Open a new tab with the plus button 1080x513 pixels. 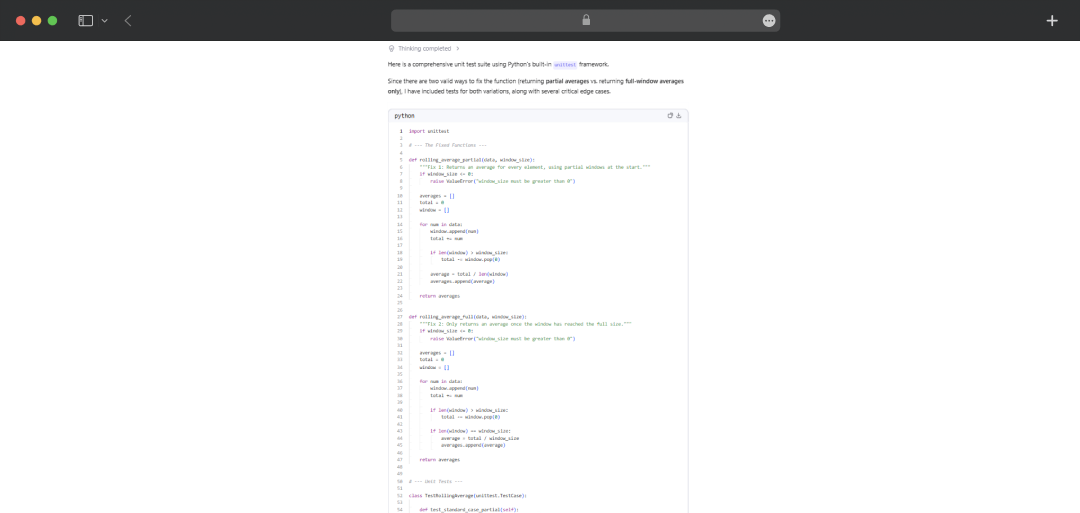pos(1052,21)
